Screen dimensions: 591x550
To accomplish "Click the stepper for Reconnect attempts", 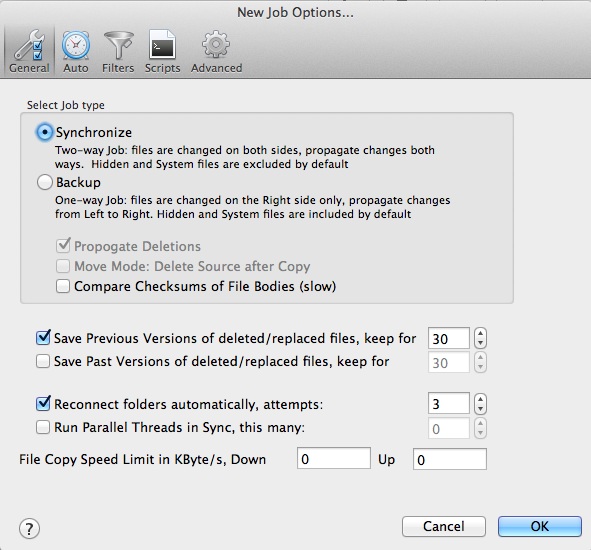I will tap(480, 404).
